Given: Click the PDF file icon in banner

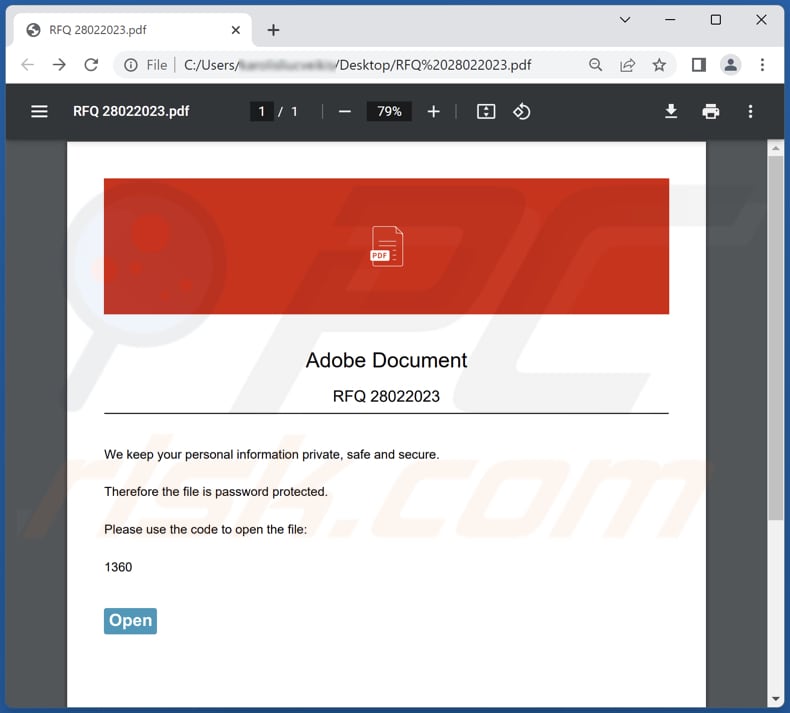Looking at the screenshot, I should pyautogui.click(x=387, y=246).
